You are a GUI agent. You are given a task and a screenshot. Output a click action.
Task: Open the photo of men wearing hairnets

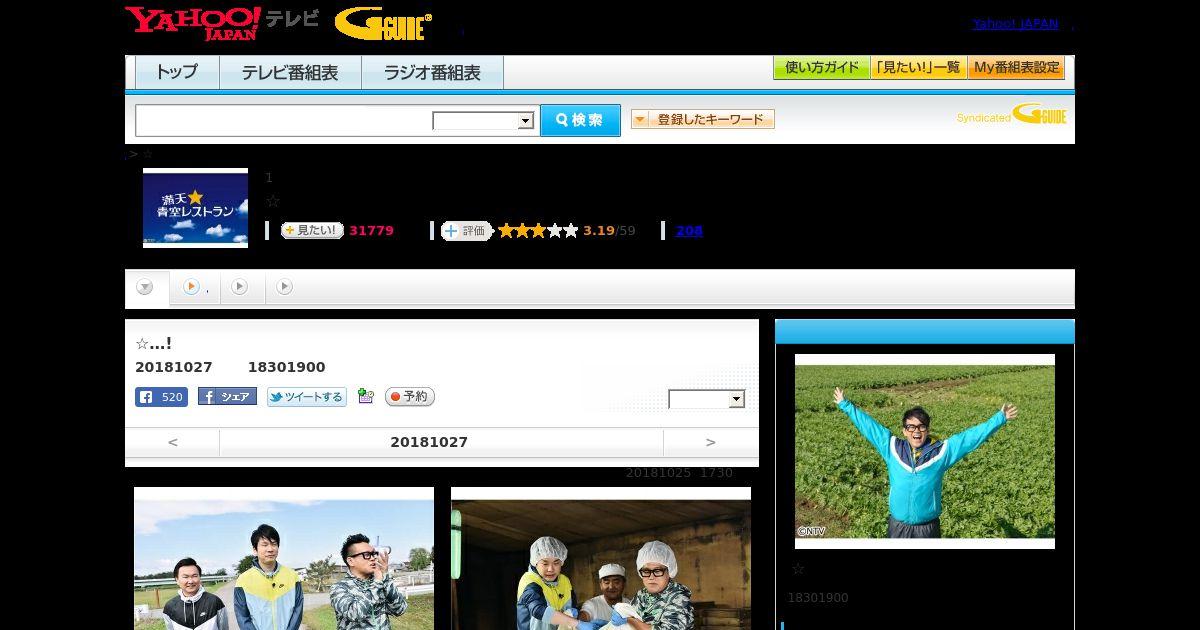[x=601, y=558]
